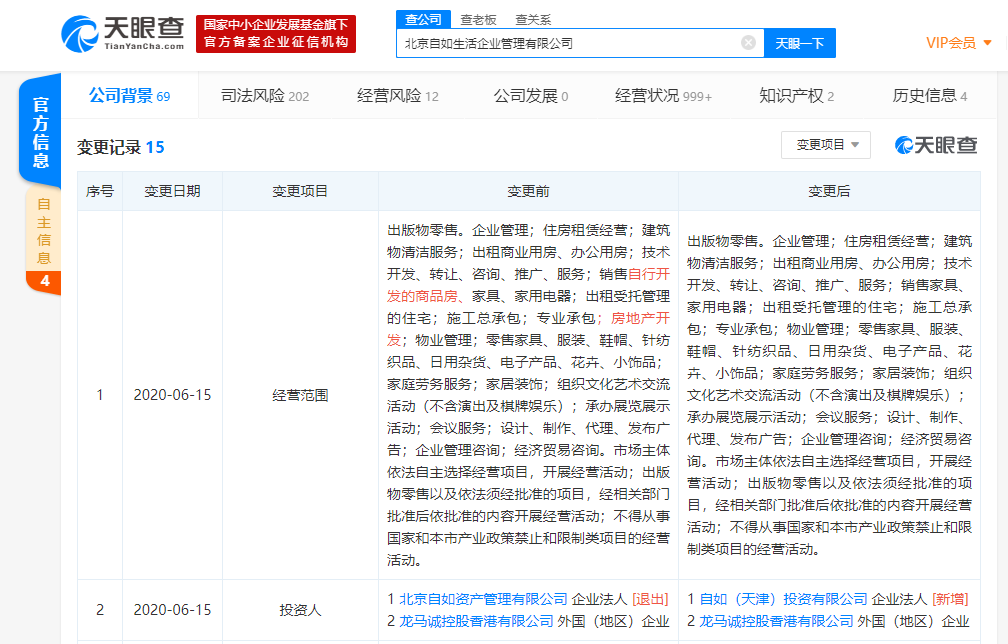Image resolution: width=1008 pixels, height=644 pixels.
Task: Go to 知识产权 tab
Action: point(796,96)
